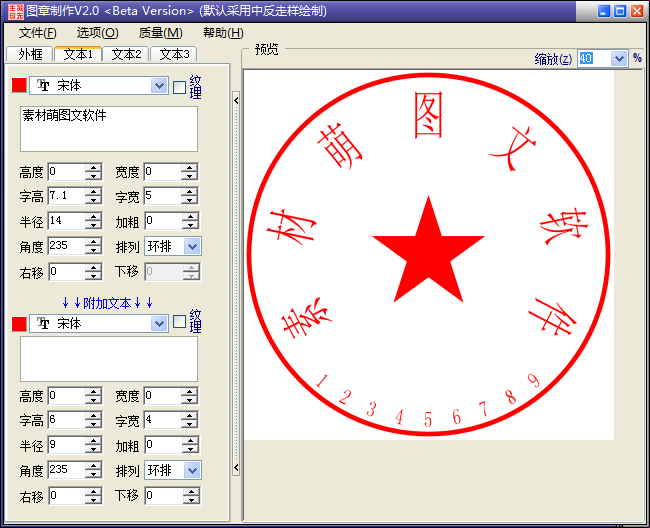Close the 图章制作 window
Image resolution: width=650 pixels, height=528 pixels.
637,11
